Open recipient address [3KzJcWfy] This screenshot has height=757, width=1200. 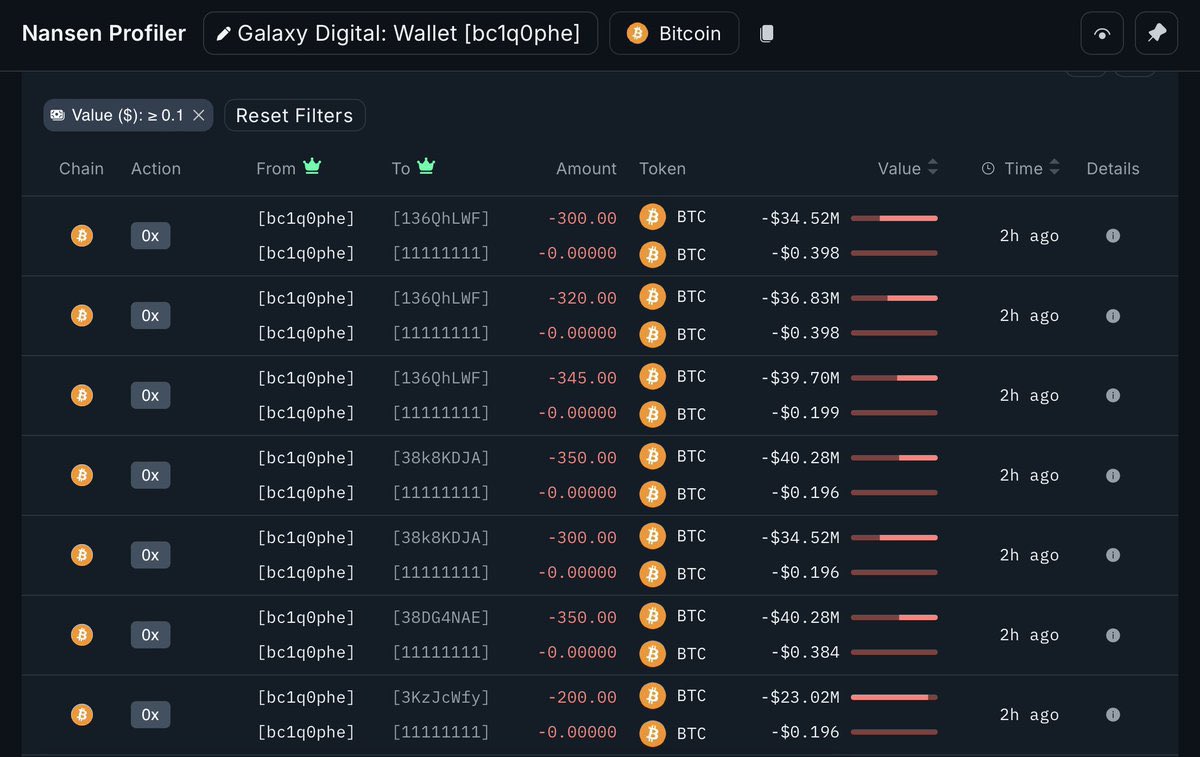[441, 697]
